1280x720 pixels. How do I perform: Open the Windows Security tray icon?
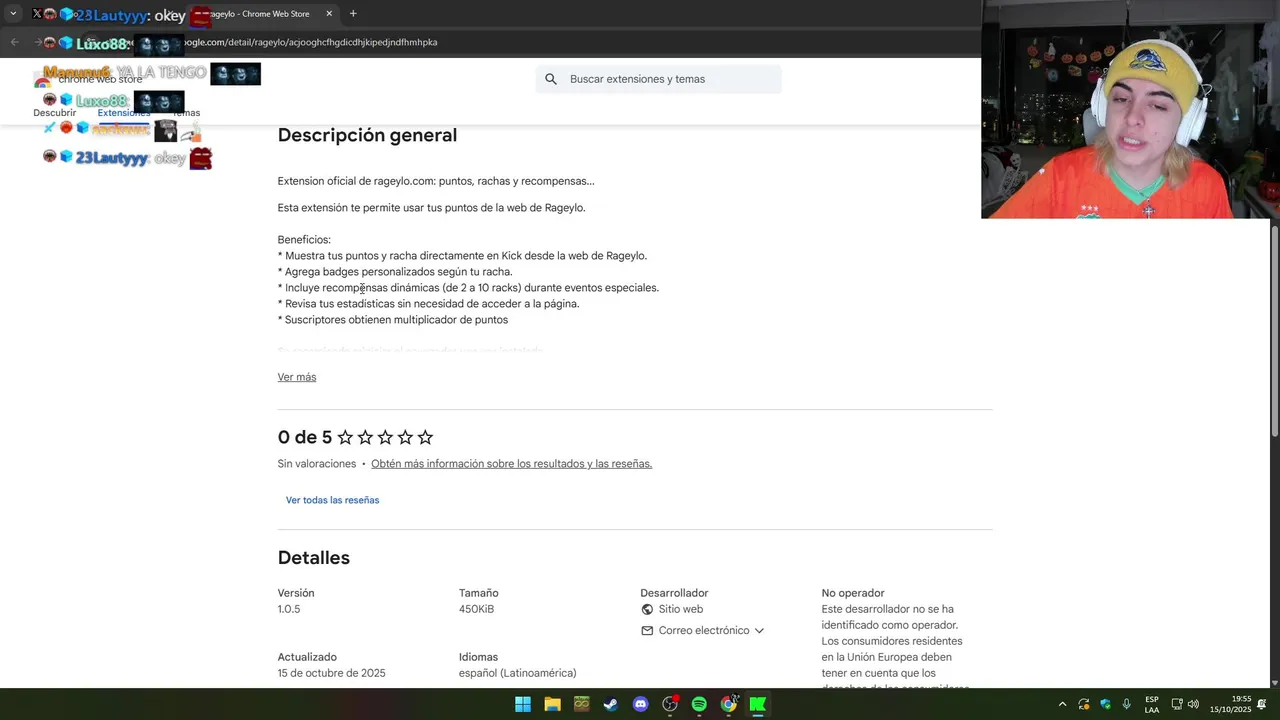[x=1105, y=704]
